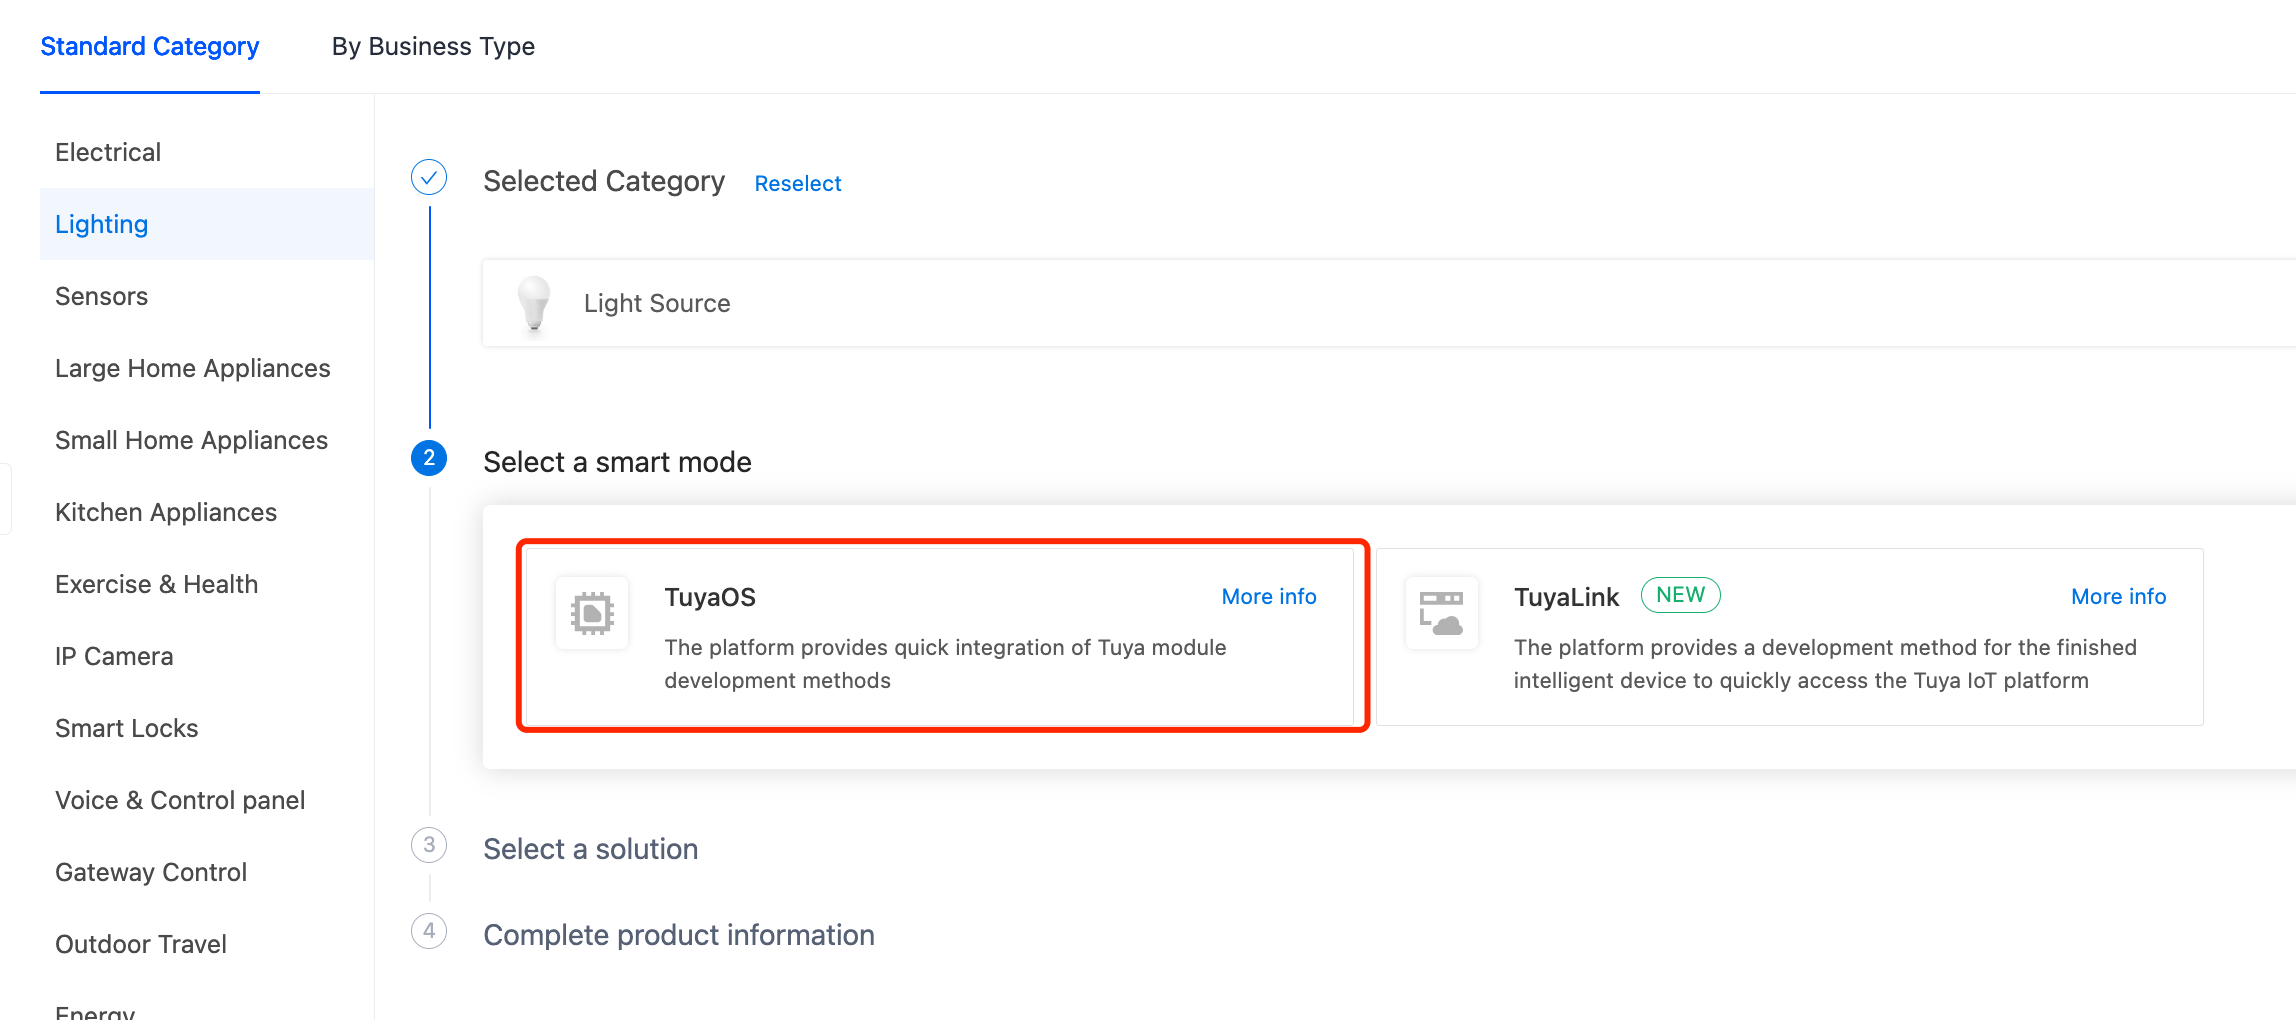Select Electrical category in sidebar
This screenshot has width=2296, height=1020.
(207, 152)
